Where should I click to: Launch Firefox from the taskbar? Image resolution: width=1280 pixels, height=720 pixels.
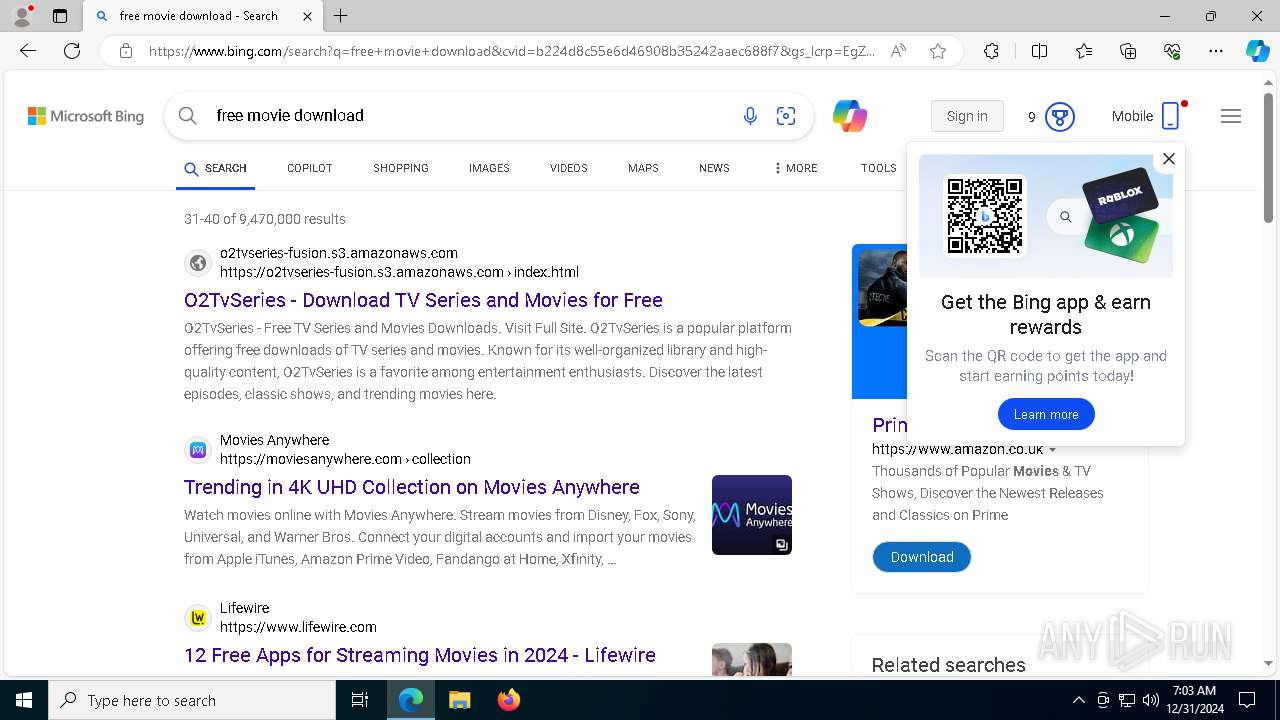pos(509,700)
